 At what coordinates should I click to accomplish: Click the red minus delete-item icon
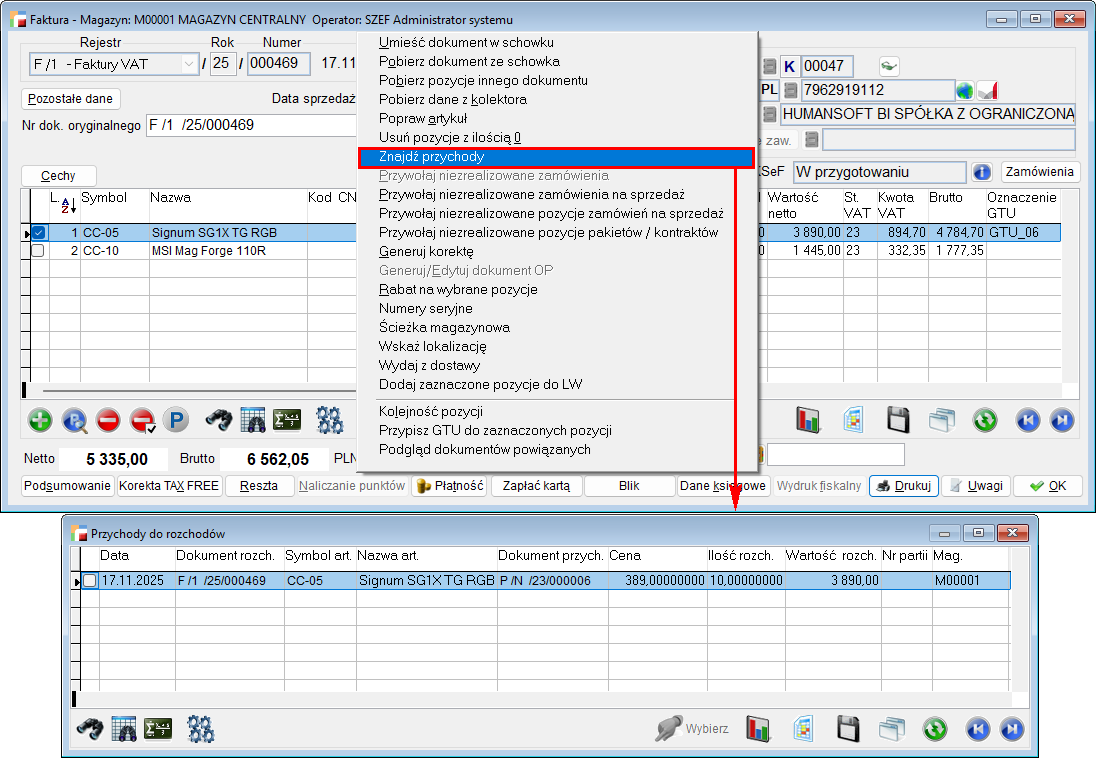108,420
